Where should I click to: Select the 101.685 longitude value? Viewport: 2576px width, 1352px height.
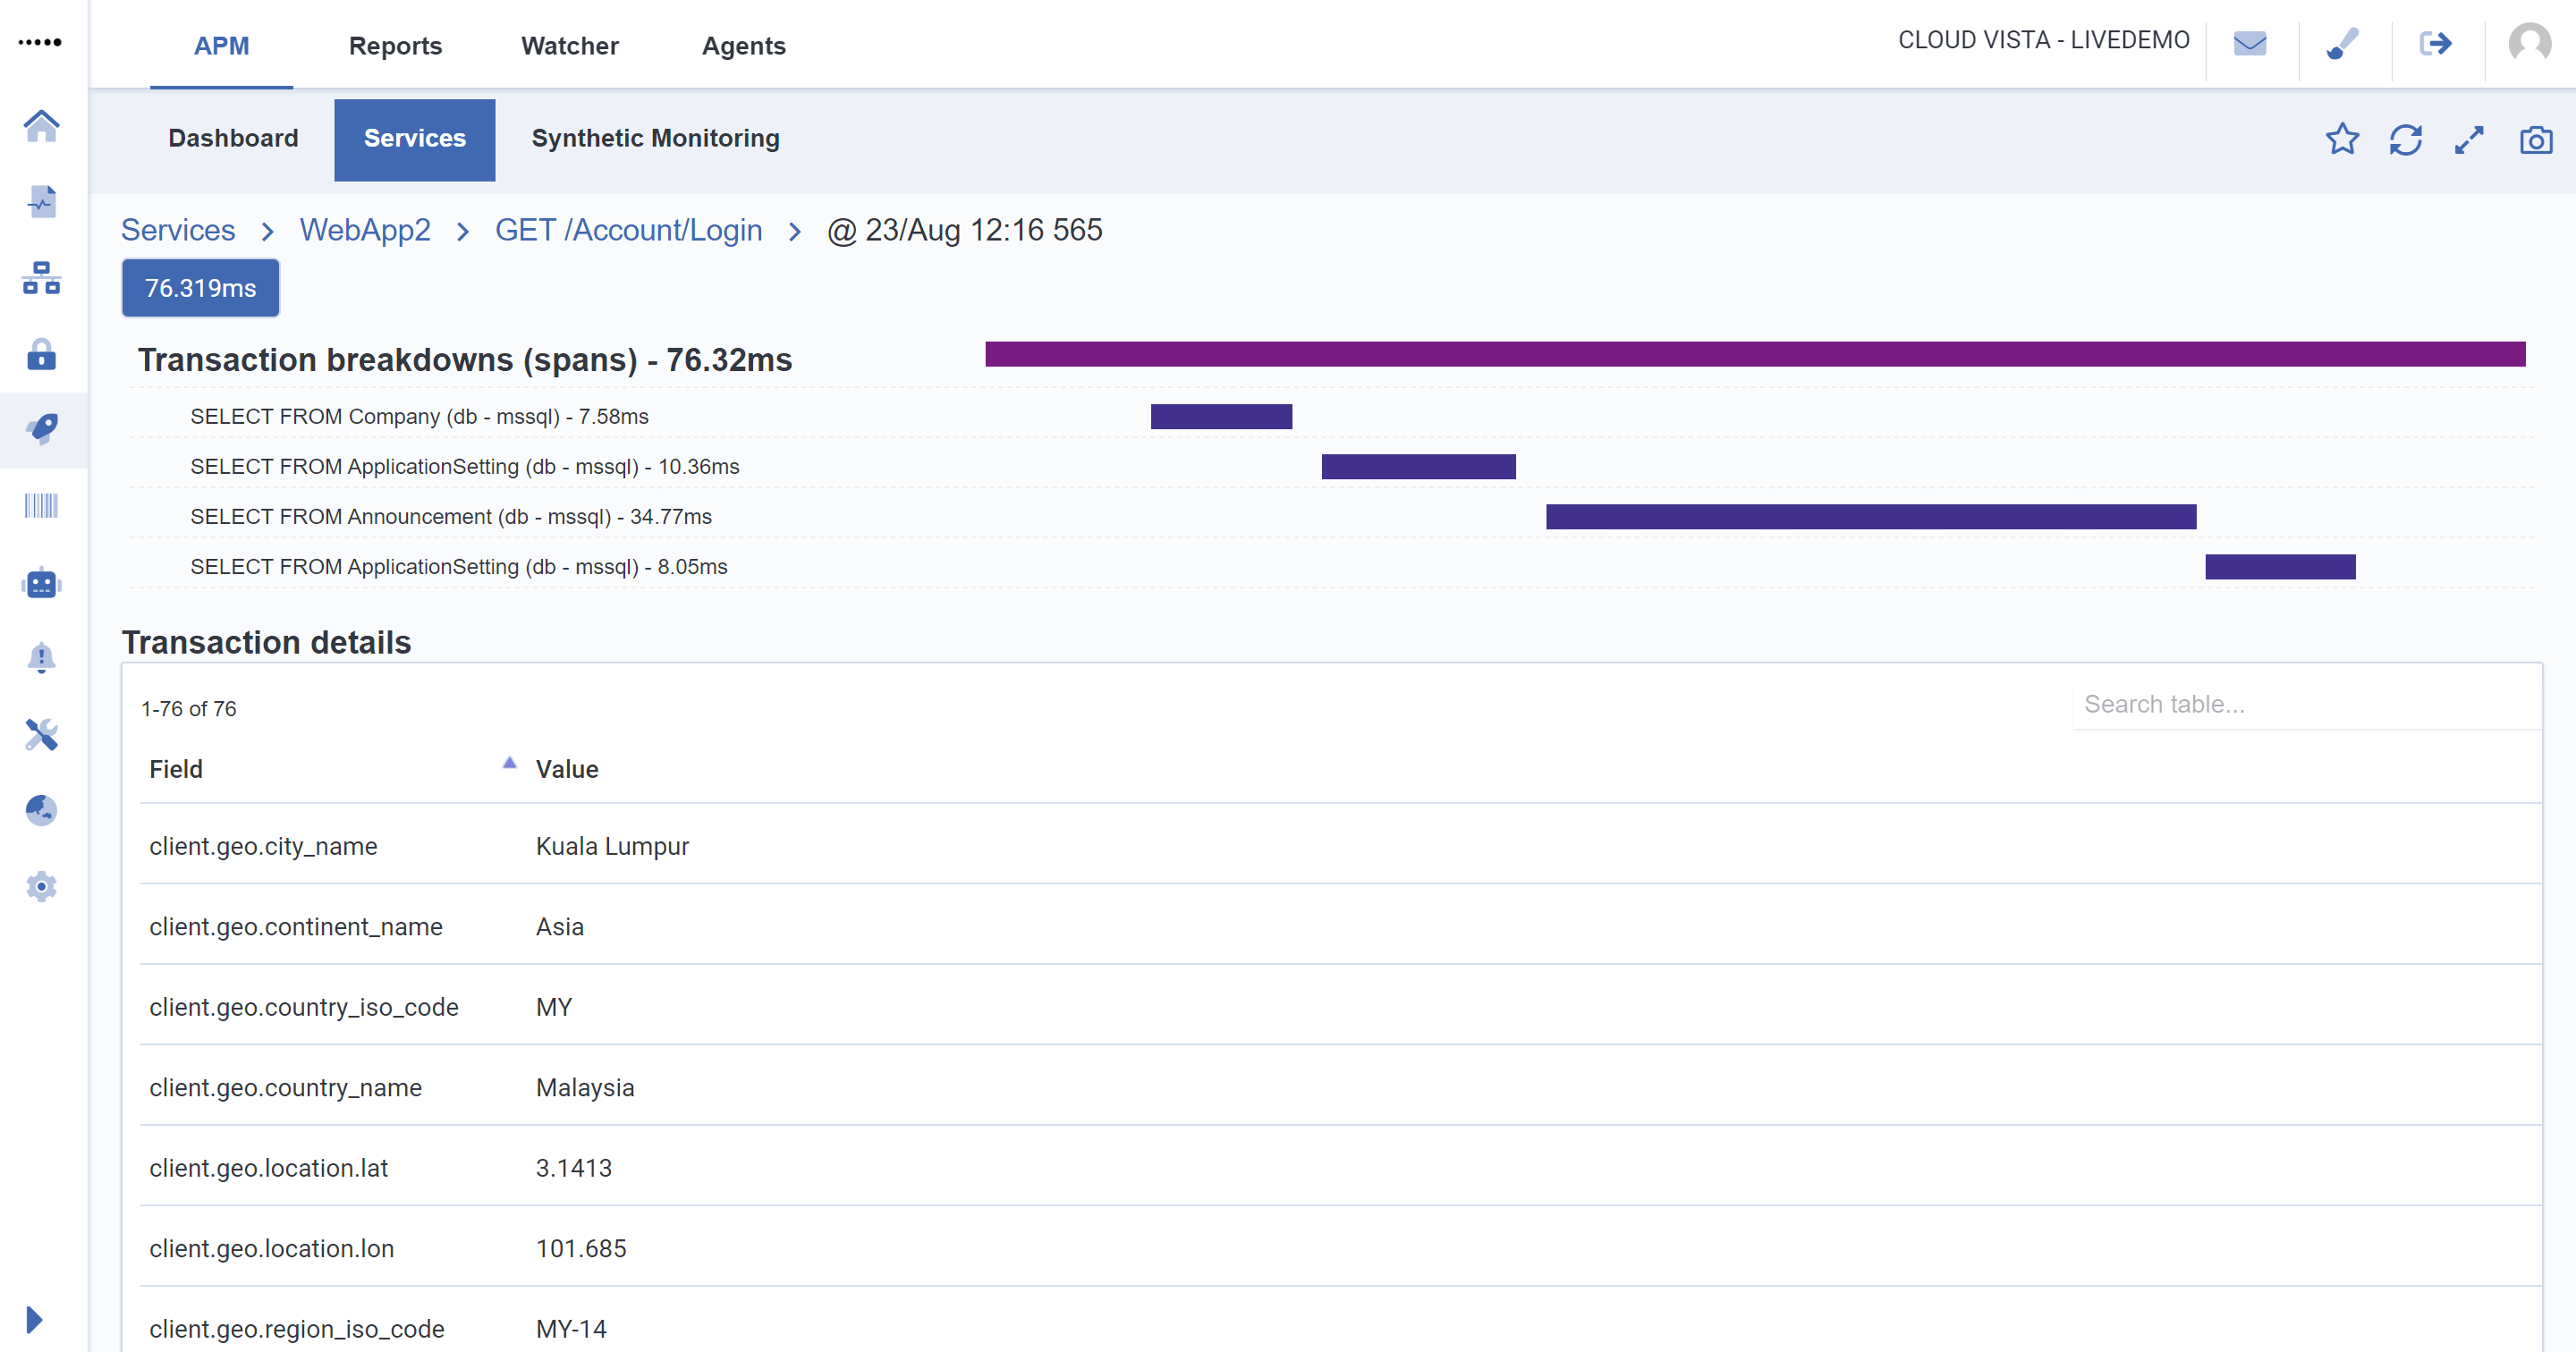[581, 1248]
